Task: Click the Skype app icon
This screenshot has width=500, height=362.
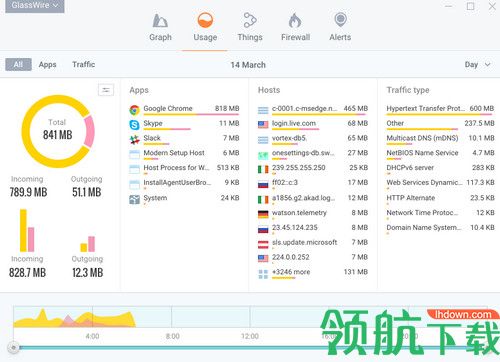Action: (x=134, y=125)
